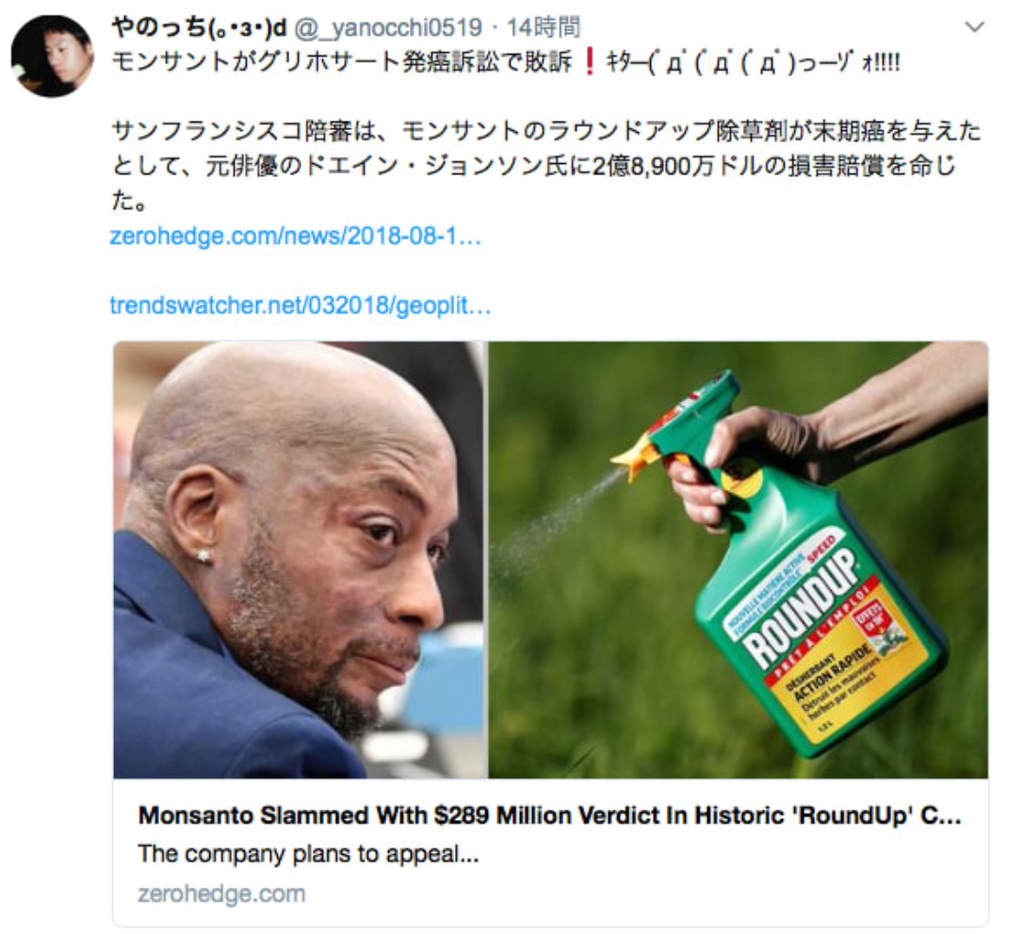Image resolution: width=1024 pixels, height=934 pixels.
Task: Open the 14時間 tweet timestamp
Action: (543, 27)
